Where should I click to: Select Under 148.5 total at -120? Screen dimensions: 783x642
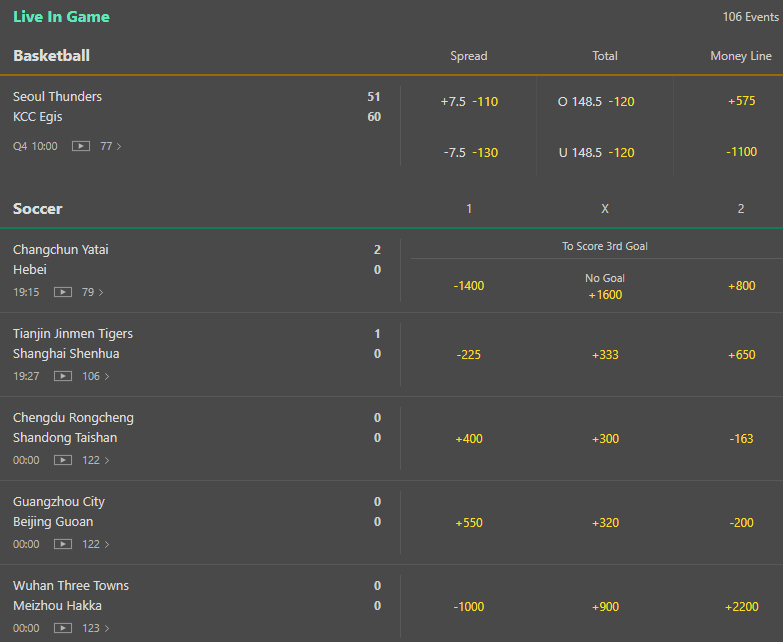click(596, 153)
